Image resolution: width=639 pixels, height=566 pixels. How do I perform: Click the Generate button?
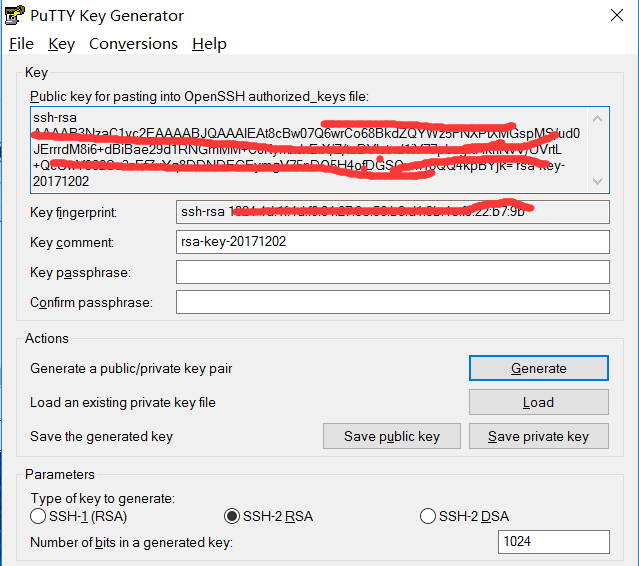(538, 368)
